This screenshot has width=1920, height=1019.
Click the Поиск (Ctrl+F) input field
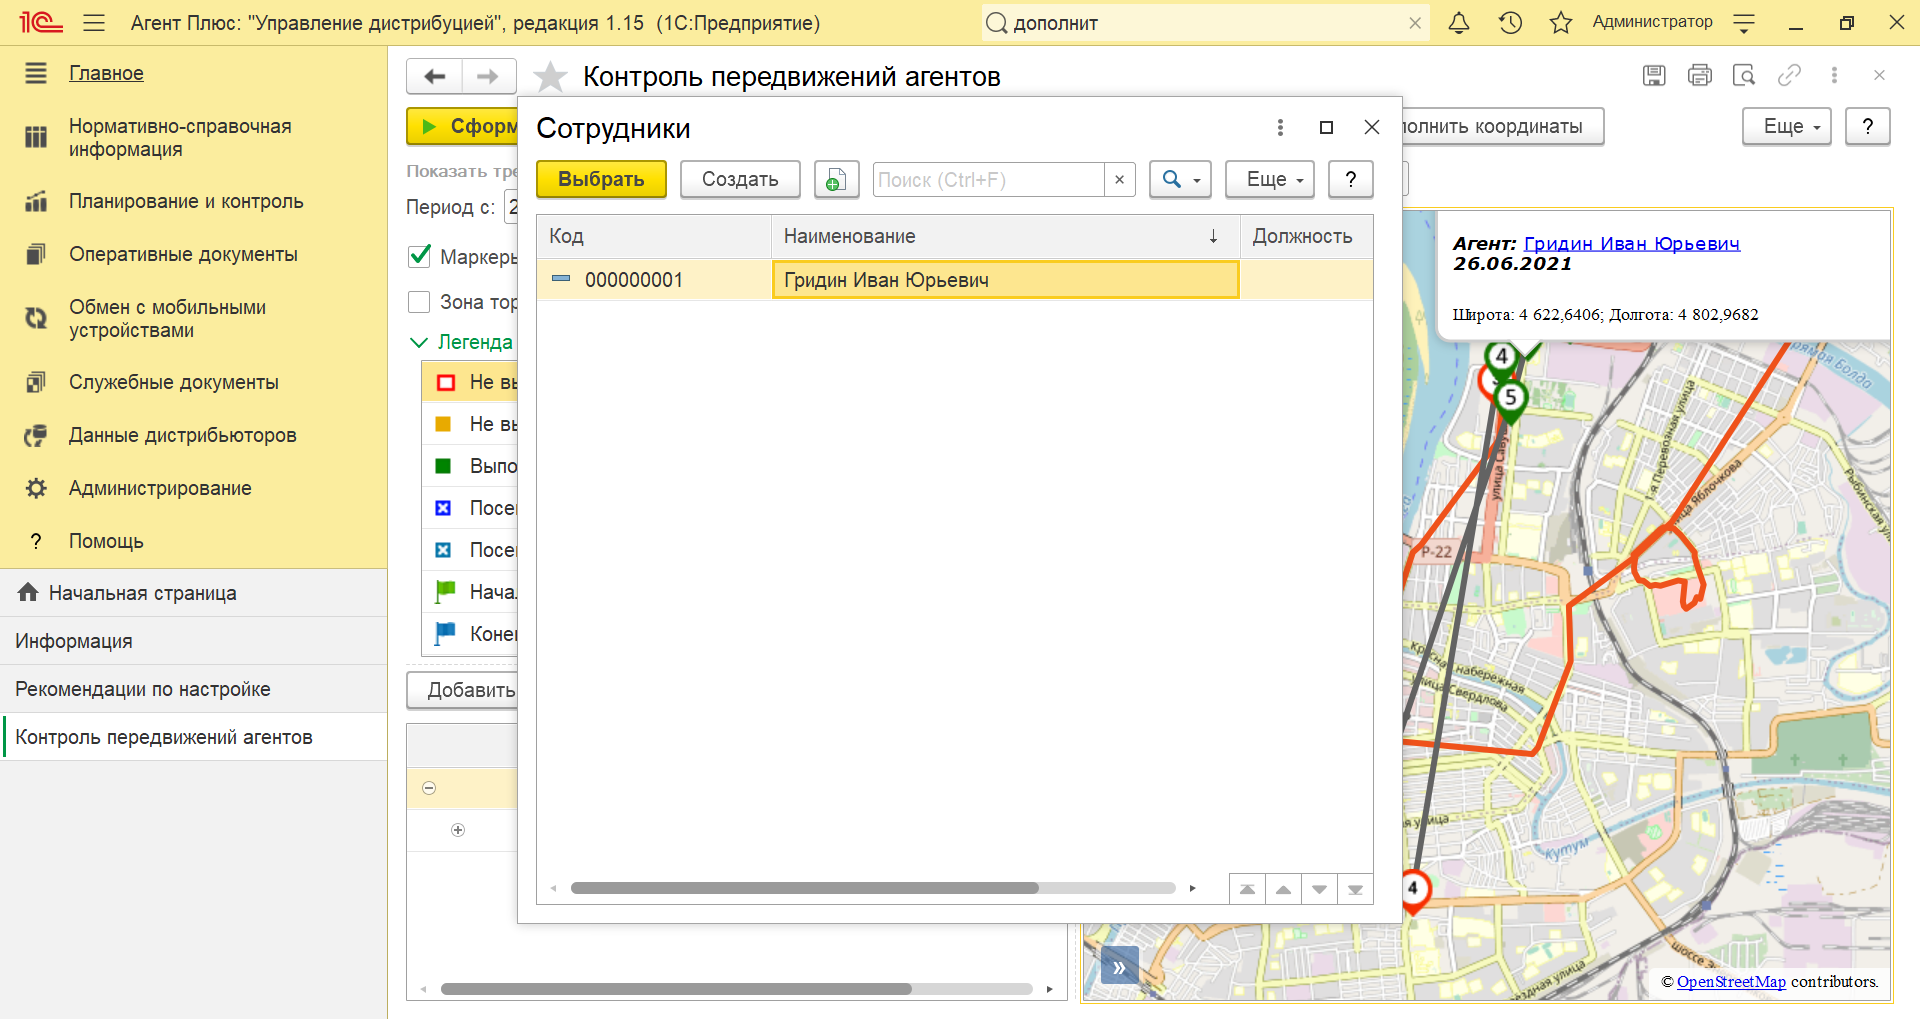(x=989, y=179)
